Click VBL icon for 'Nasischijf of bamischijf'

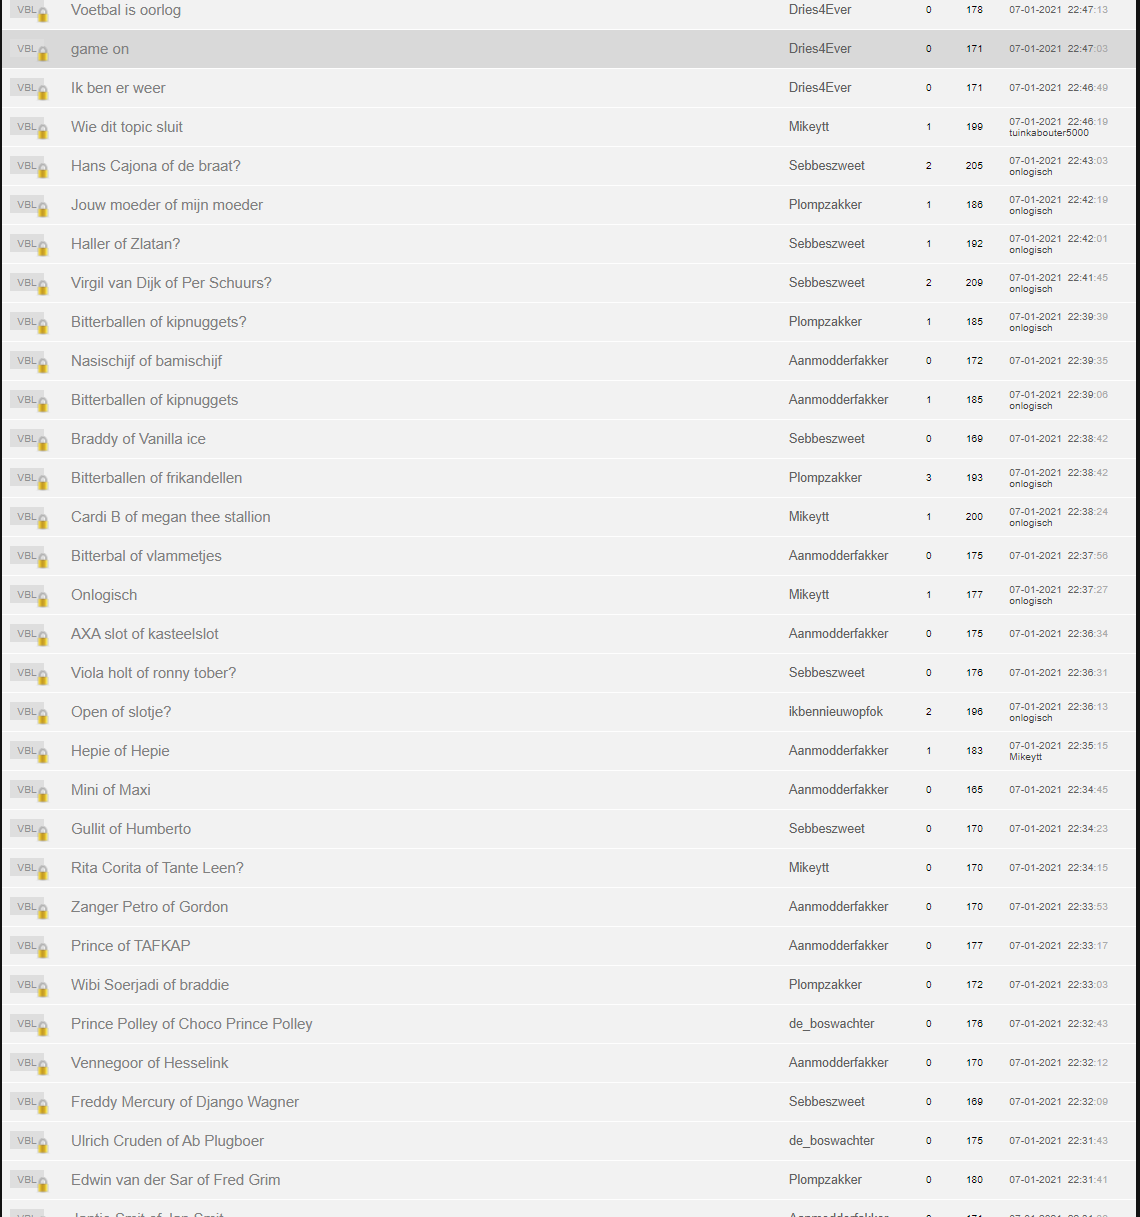(29, 361)
